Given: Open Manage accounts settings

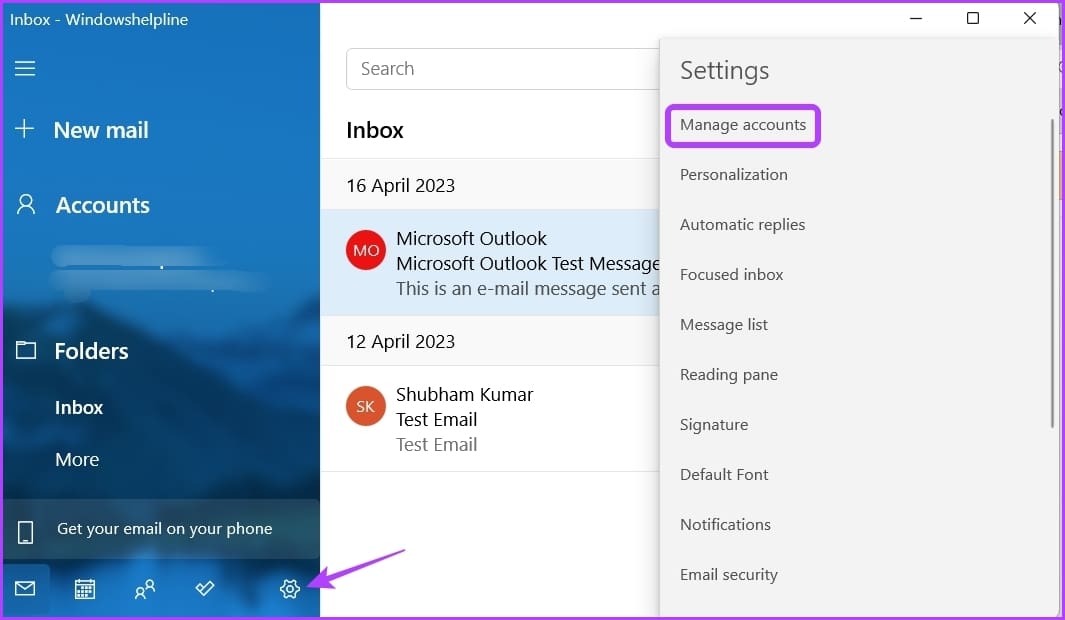Looking at the screenshot, I should (x=743, y=125).
